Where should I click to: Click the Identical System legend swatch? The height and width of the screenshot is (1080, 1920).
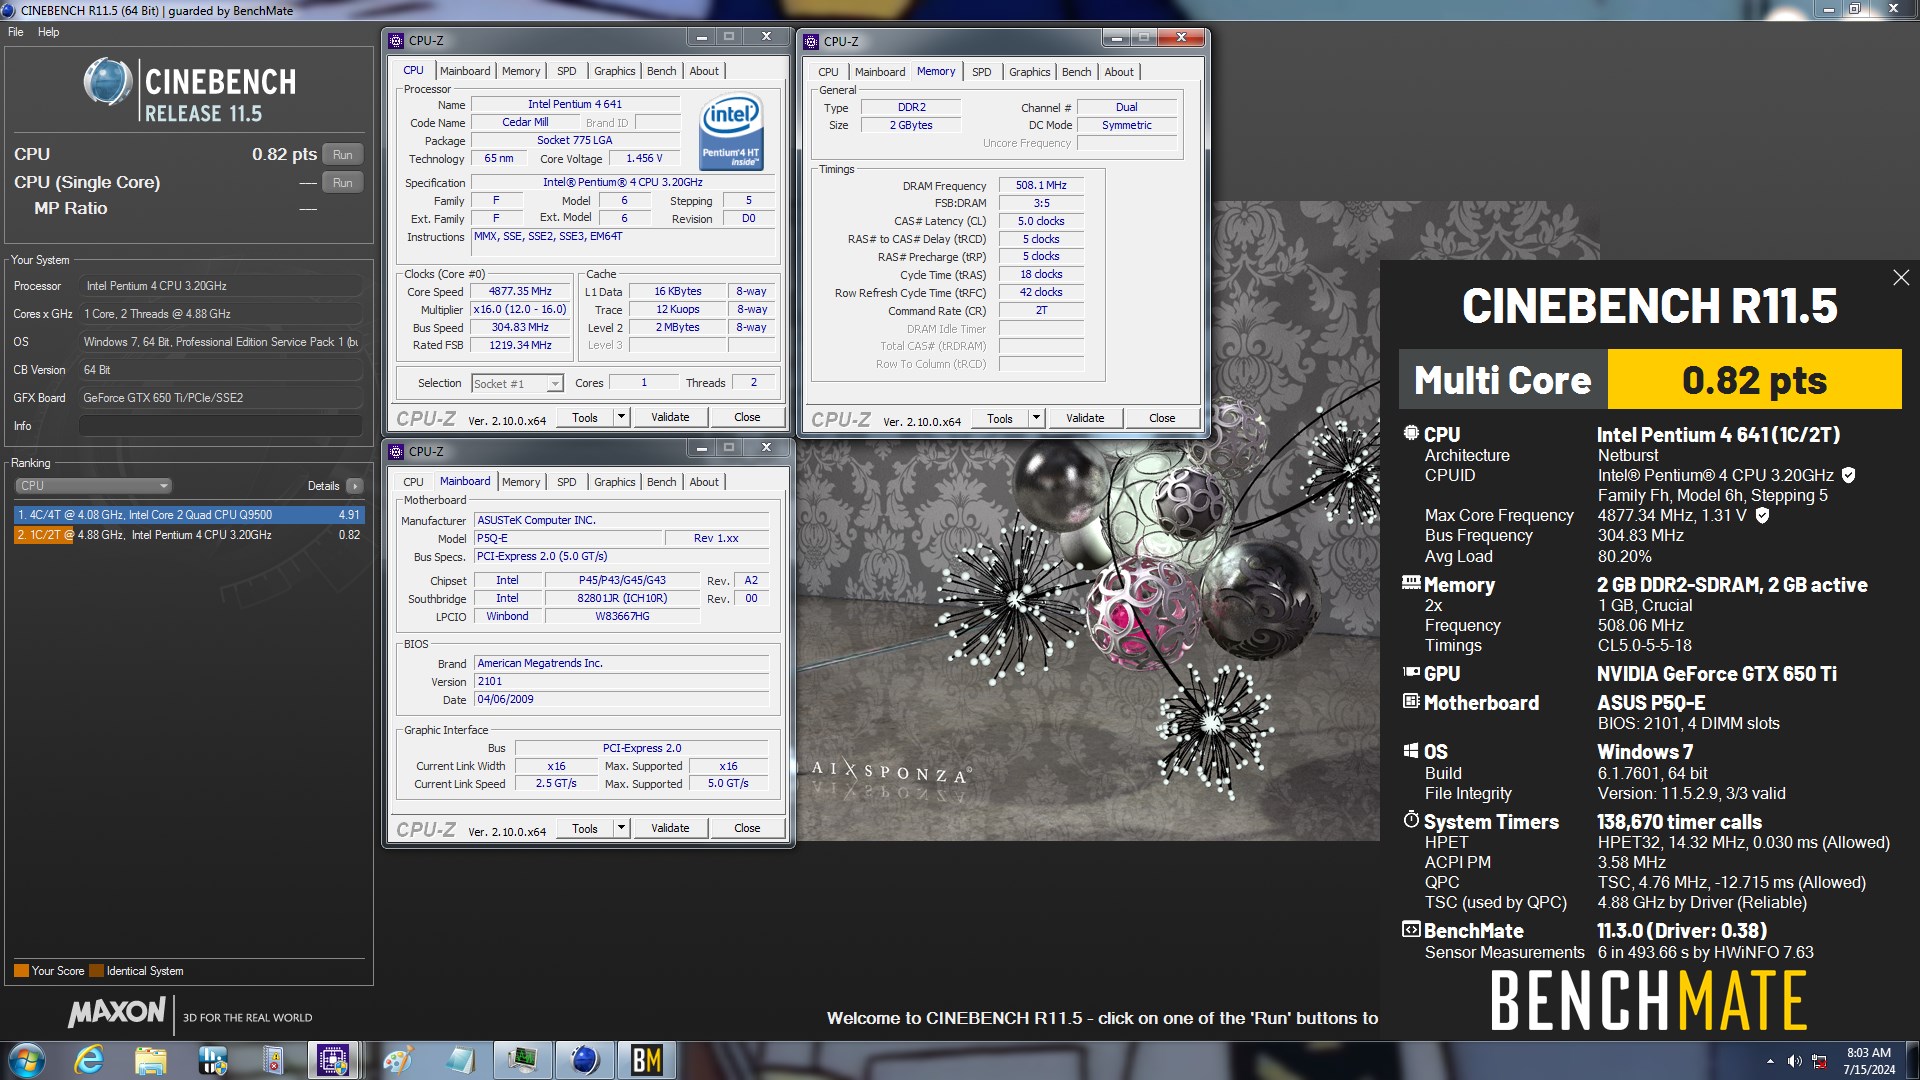(x=96, y=971)
